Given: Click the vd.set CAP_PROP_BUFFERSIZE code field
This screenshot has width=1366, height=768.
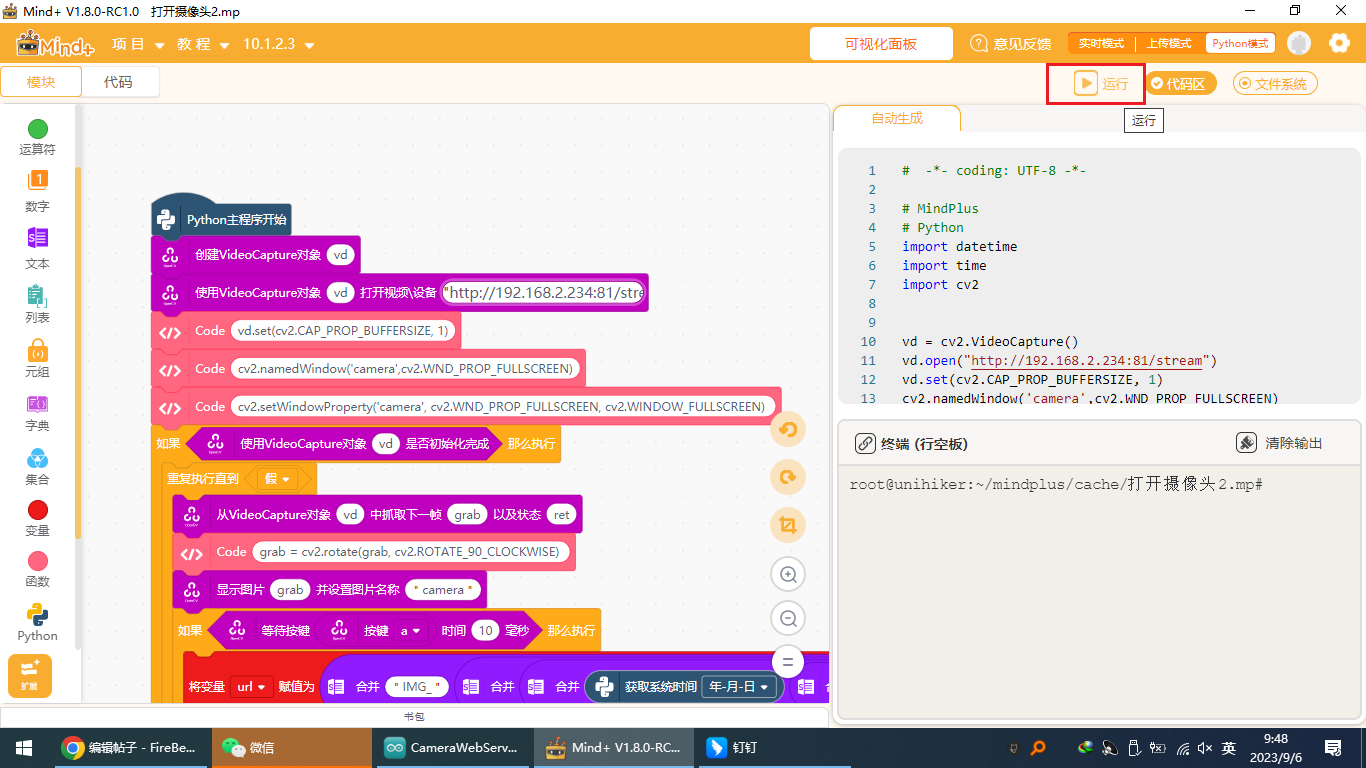Looking at the screenshot, I should pyautogui.click(x=343, y=331).
